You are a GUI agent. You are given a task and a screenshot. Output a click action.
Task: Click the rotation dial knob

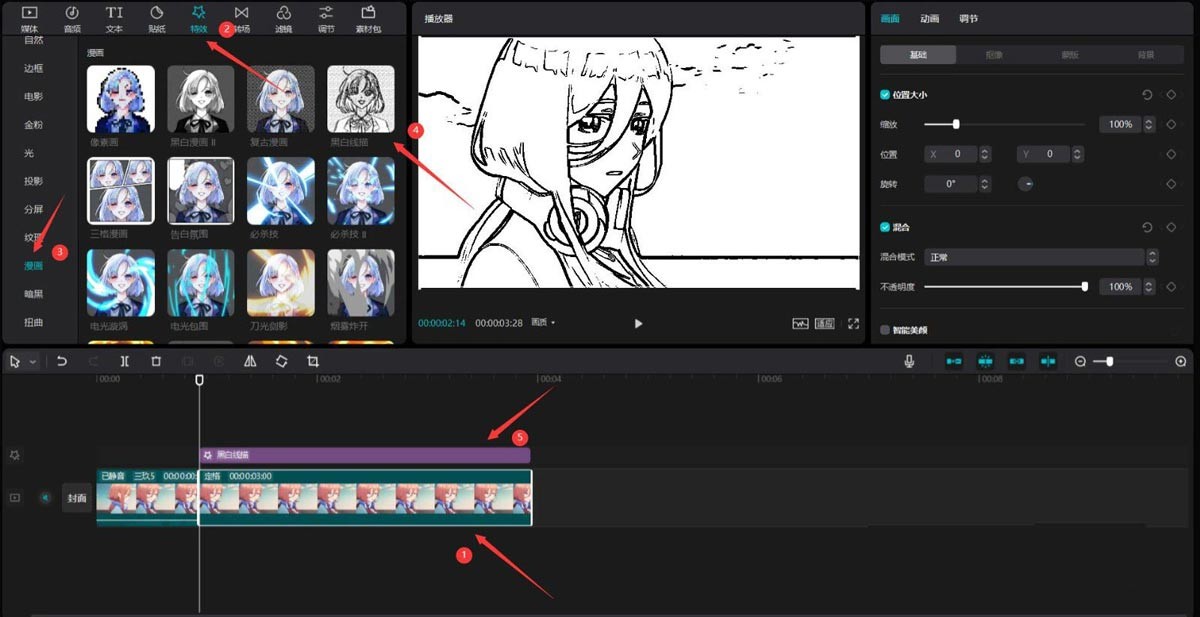click(x=1025, y=184)
